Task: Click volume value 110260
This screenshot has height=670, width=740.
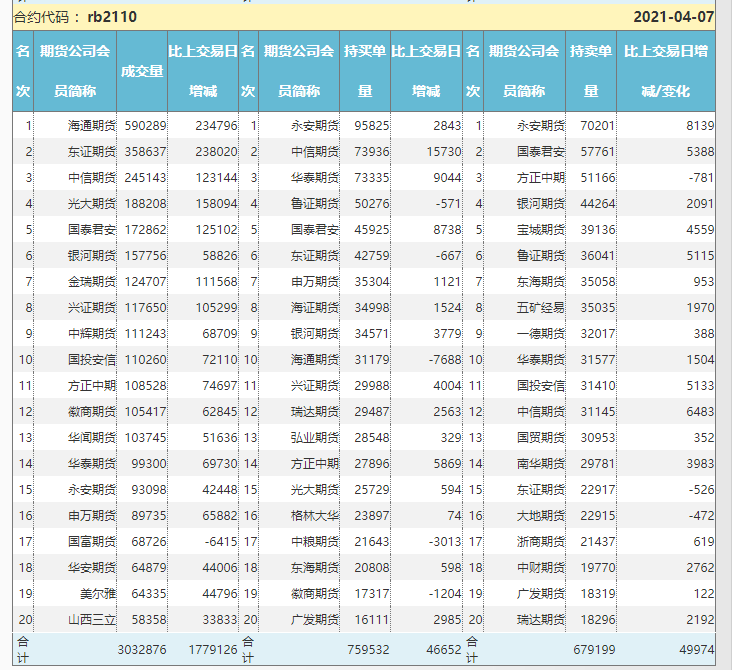Action: [145, 360]
